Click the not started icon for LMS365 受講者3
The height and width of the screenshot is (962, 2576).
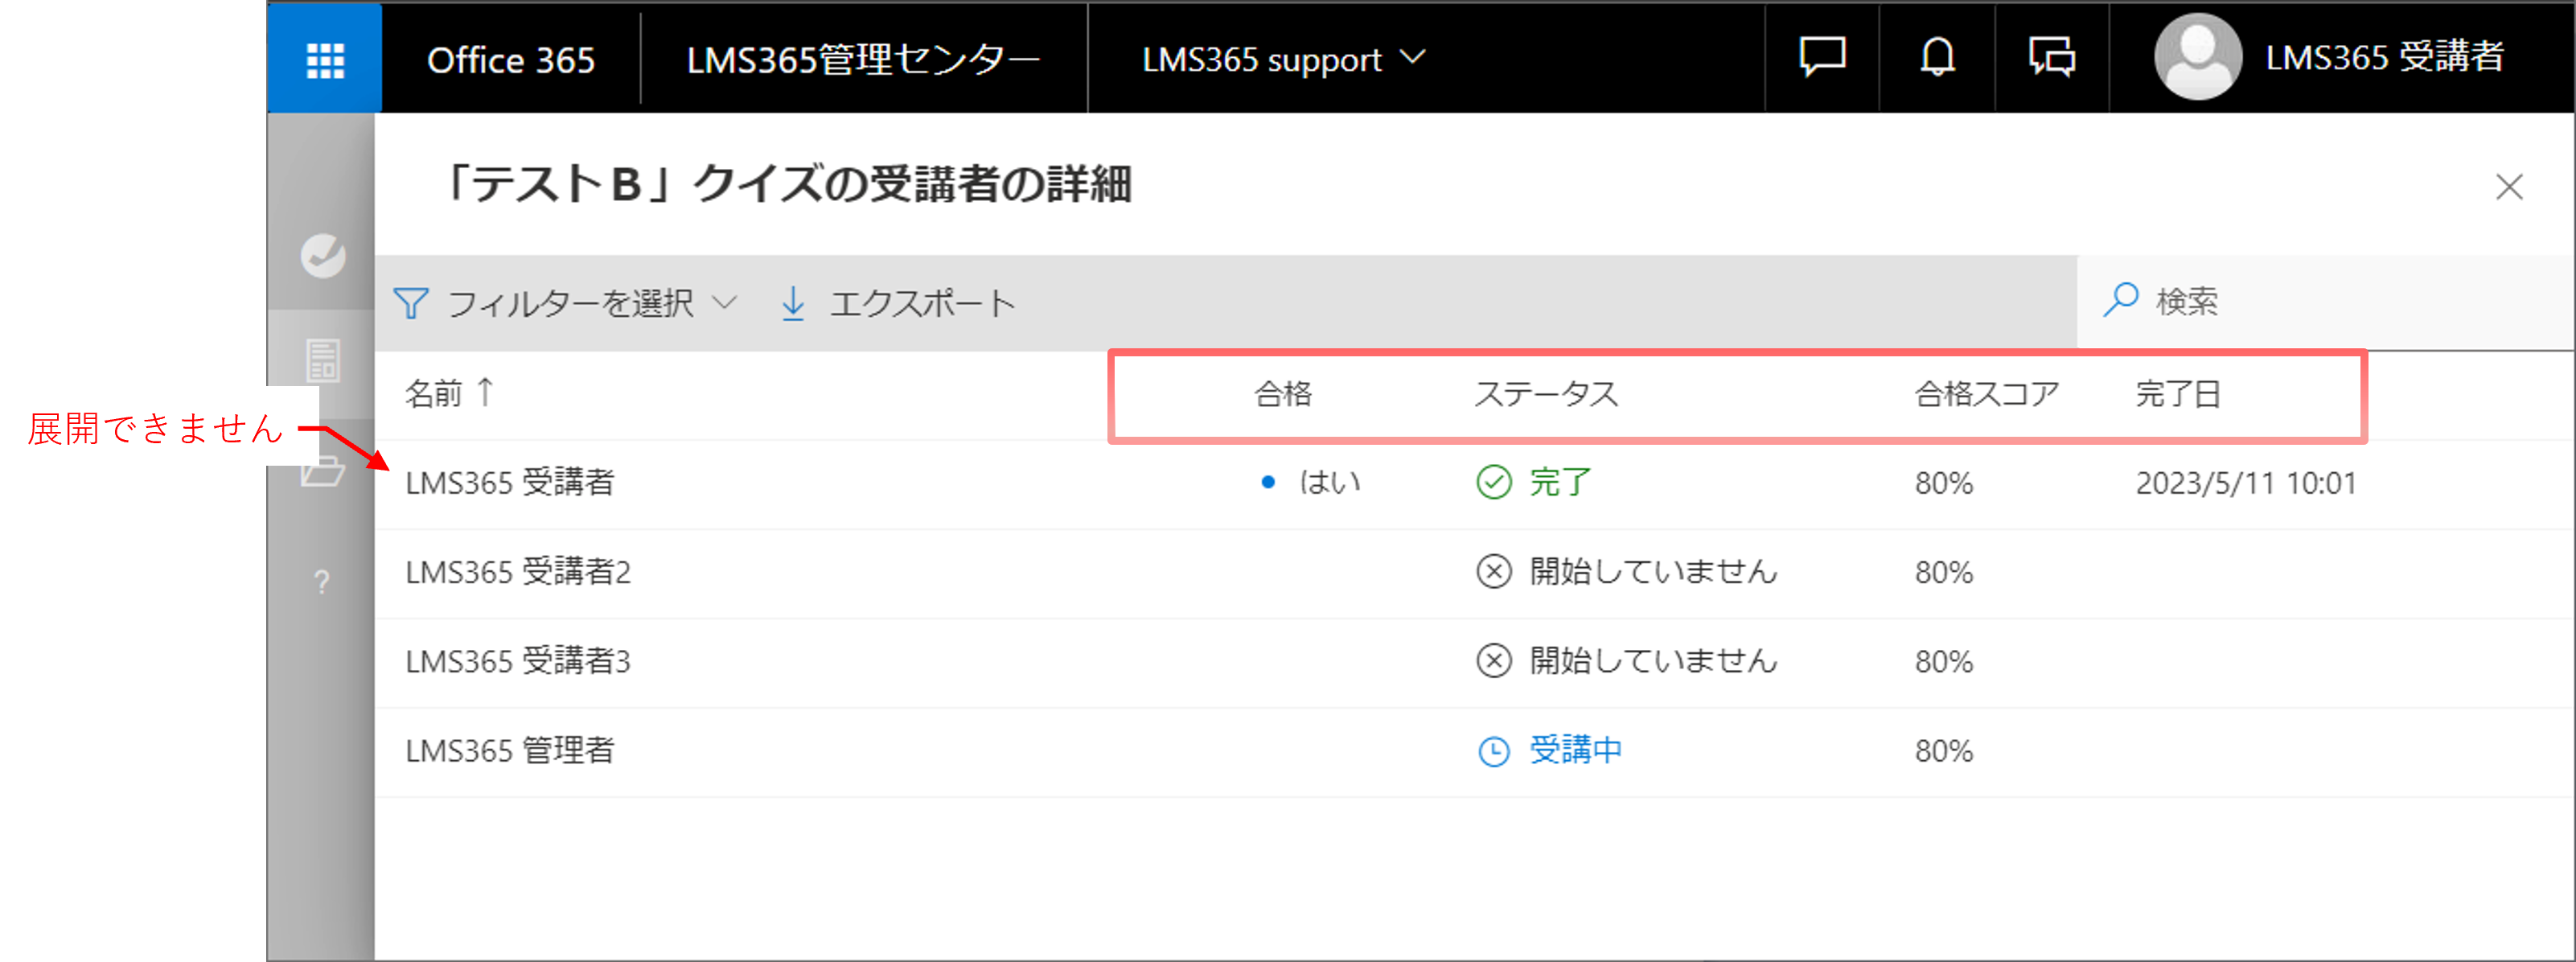1494,661
